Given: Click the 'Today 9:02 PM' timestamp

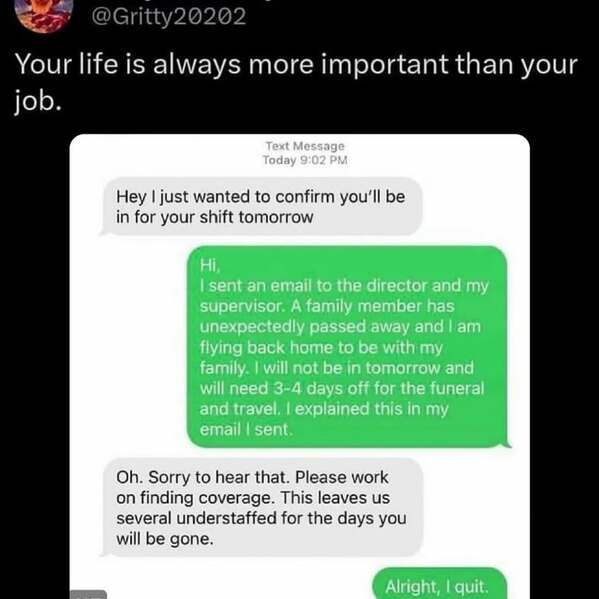Looking at the screenshot, I should click(305, 160).
